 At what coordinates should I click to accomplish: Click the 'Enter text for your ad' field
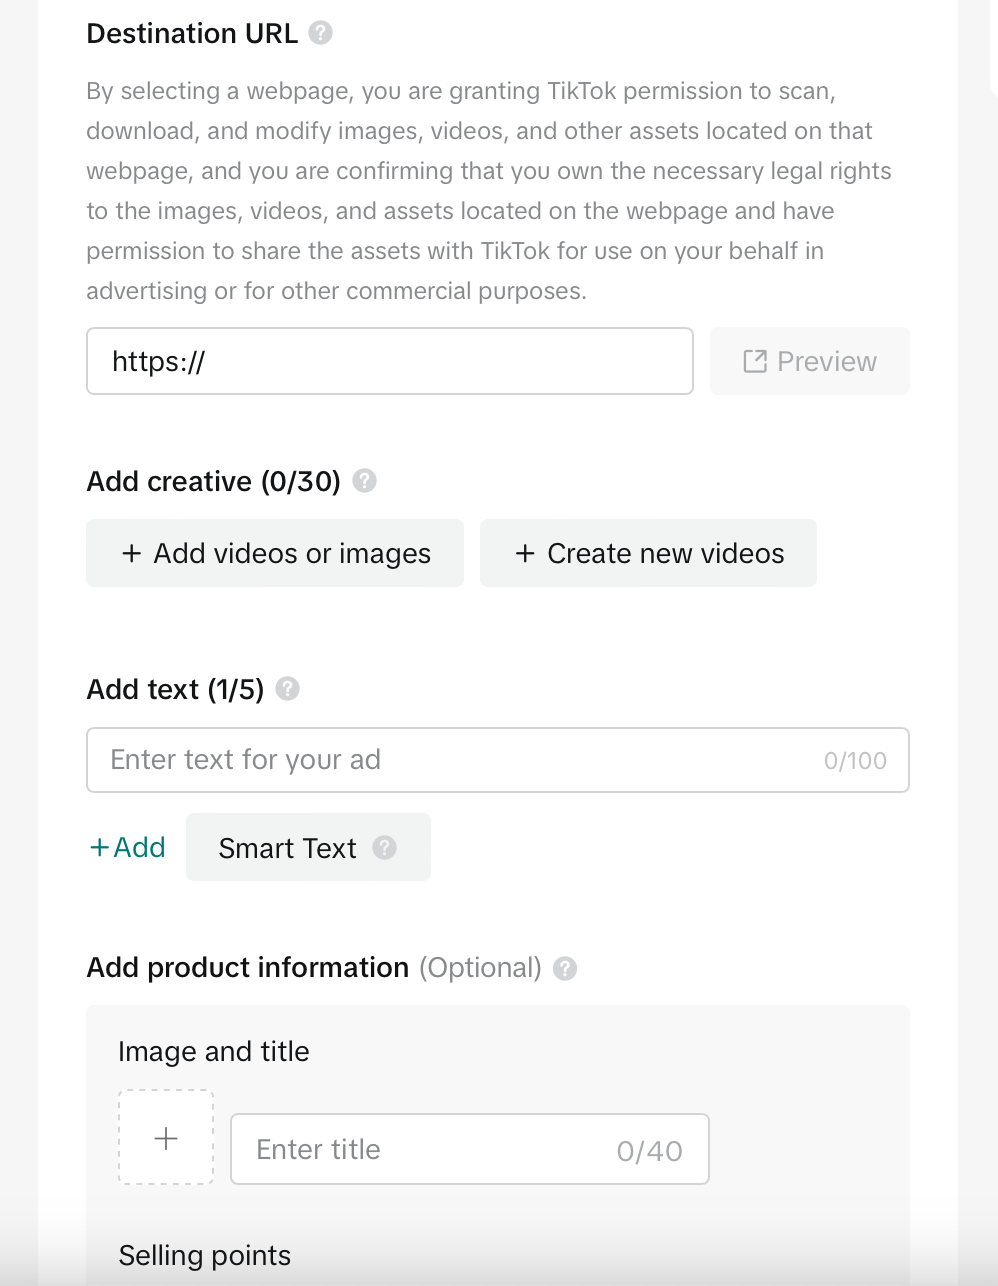click(x=498, y=760)
